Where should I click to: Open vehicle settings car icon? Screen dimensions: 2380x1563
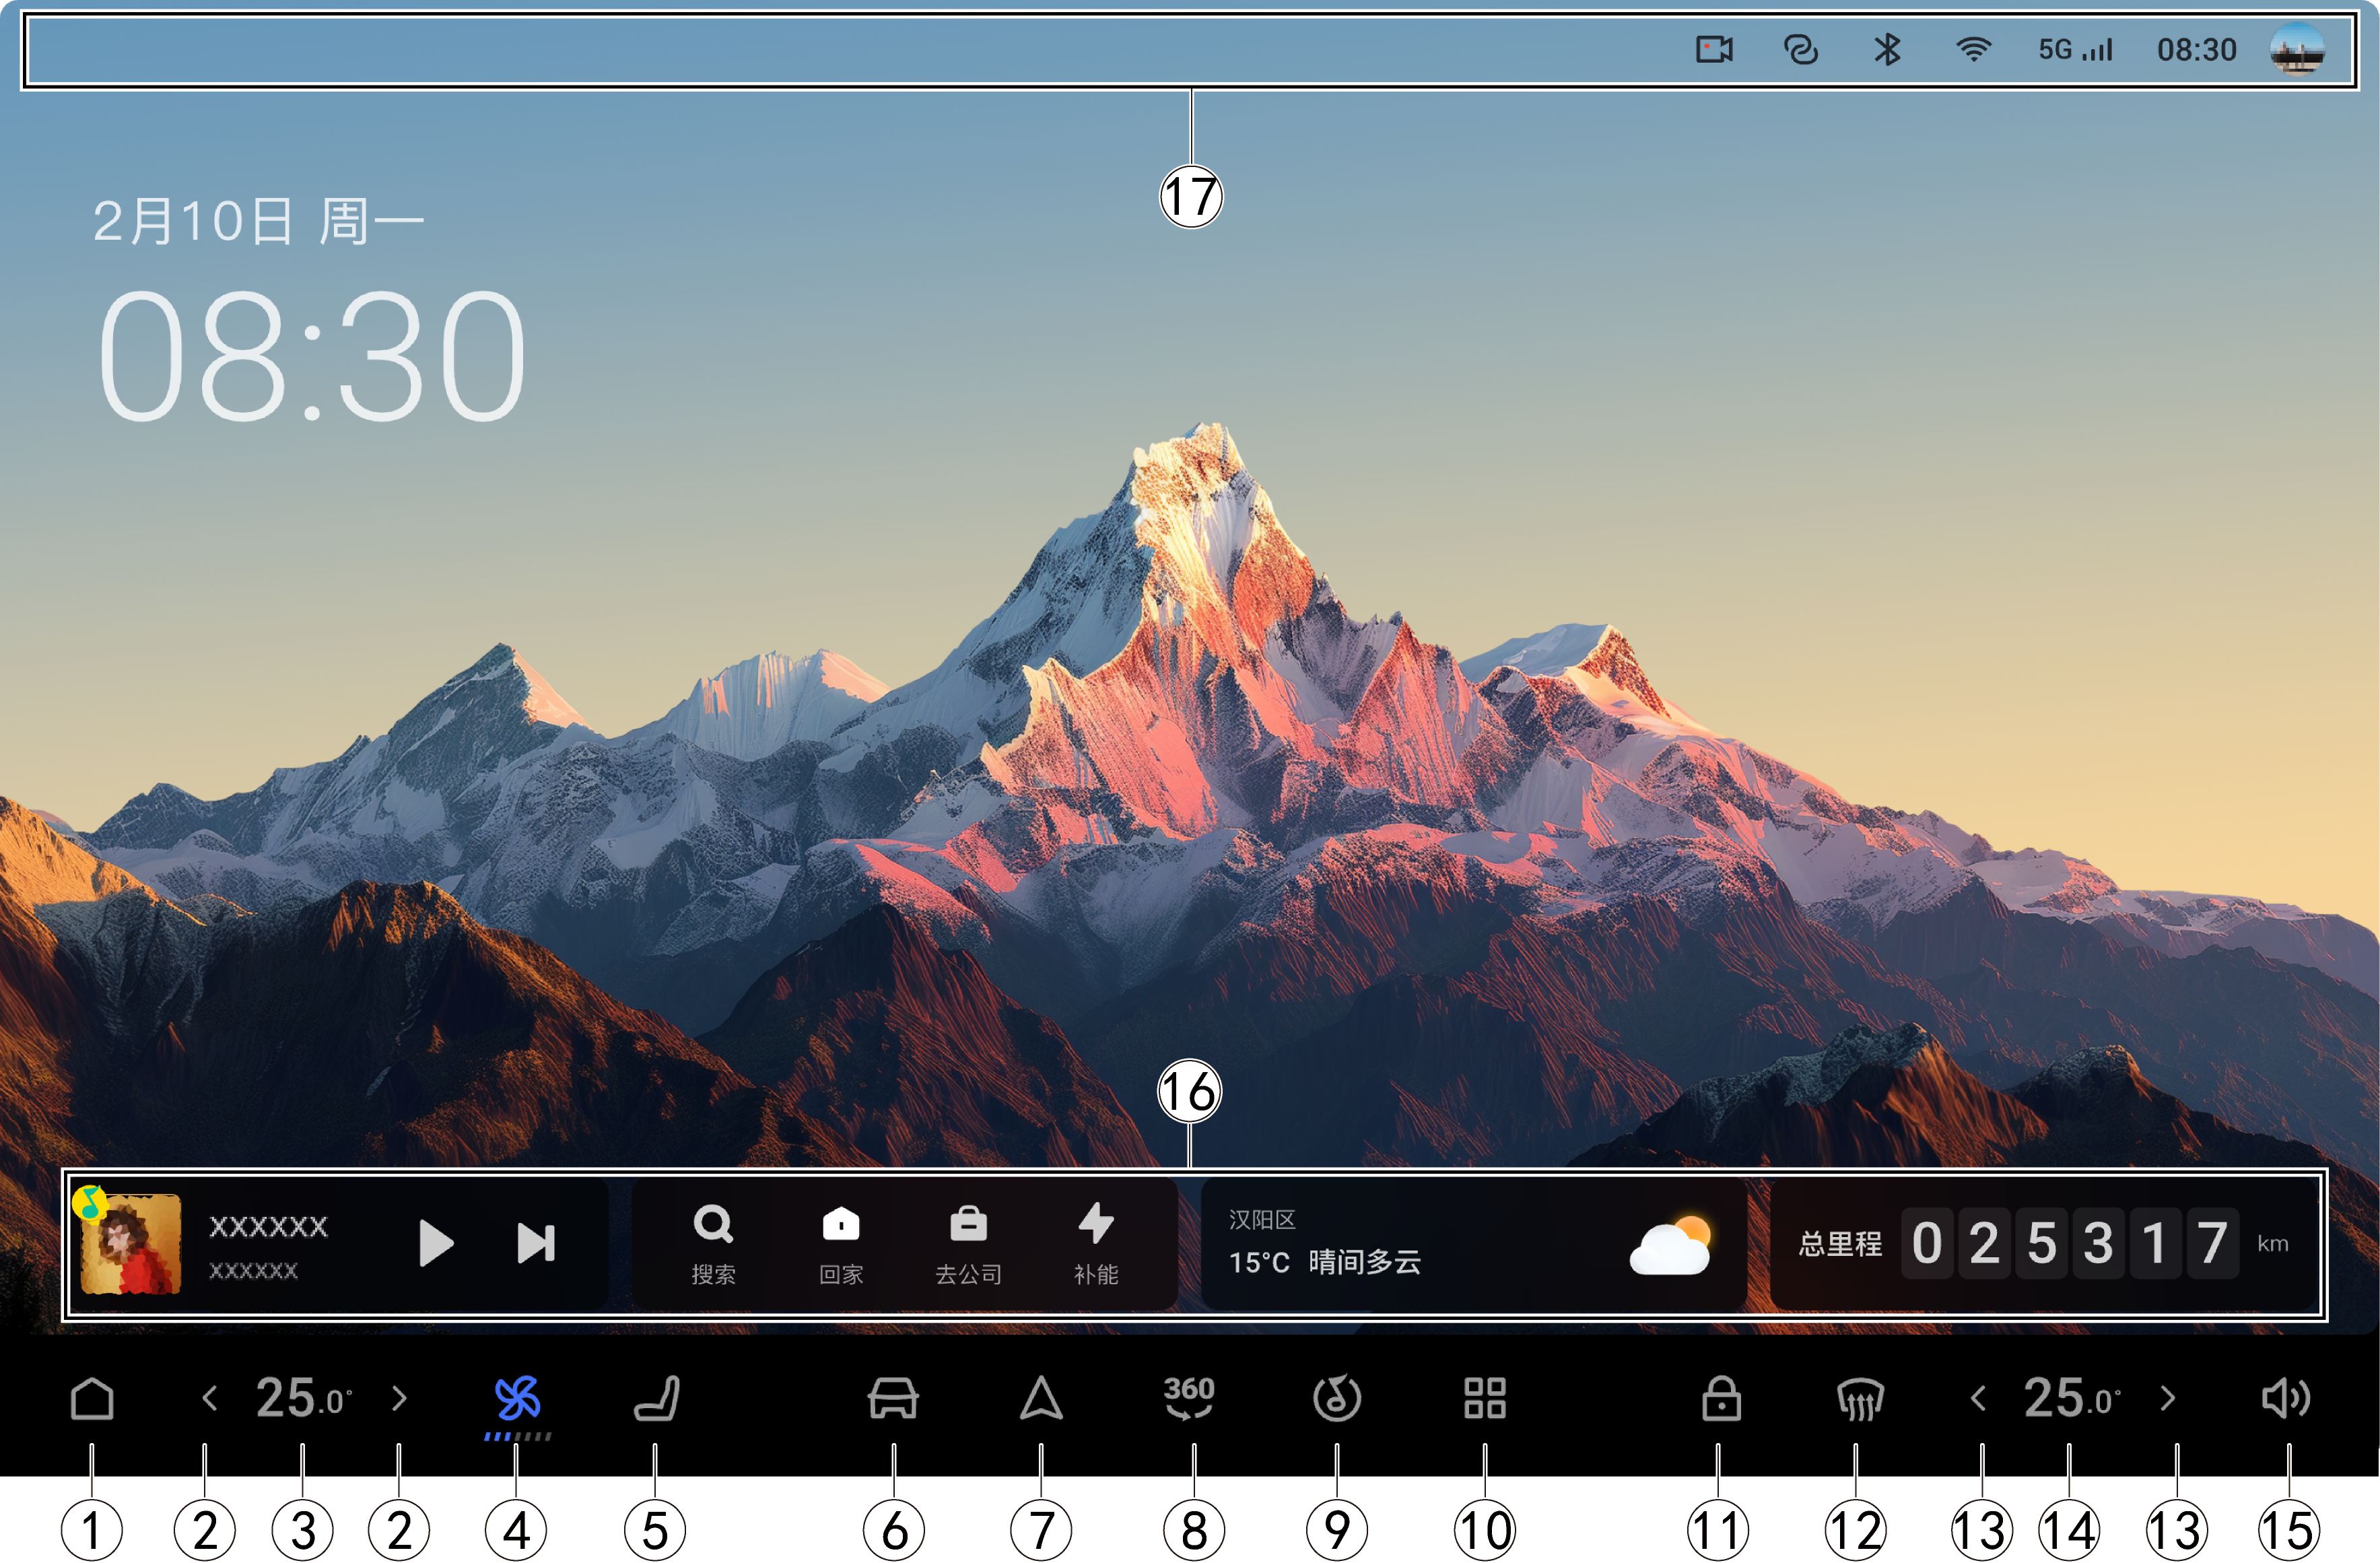coord(893,1398)
